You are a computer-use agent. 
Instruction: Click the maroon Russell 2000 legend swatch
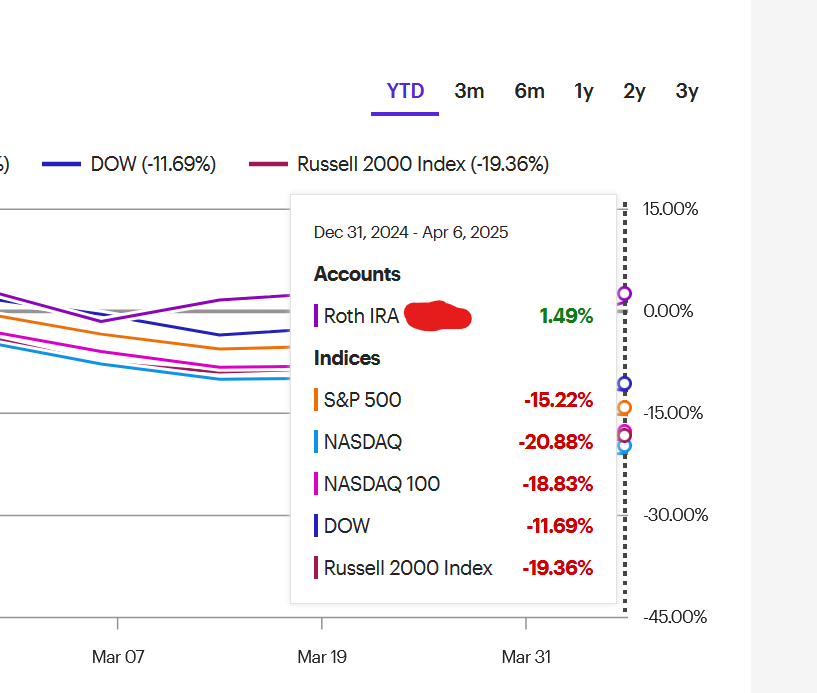(268, 164)
